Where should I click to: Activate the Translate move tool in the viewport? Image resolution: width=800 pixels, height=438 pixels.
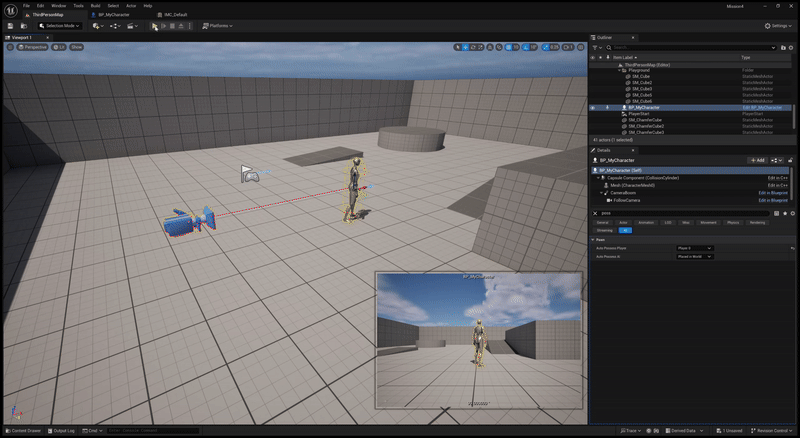click(465, 47)
